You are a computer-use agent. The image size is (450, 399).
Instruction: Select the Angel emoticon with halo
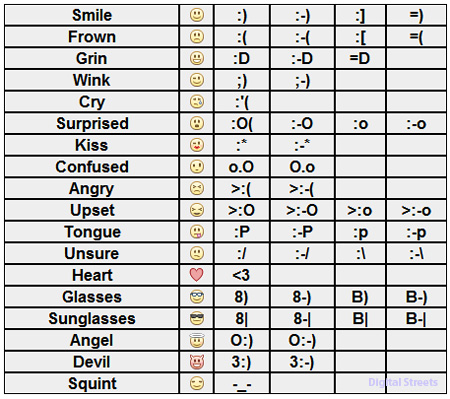tap(197, 340)
